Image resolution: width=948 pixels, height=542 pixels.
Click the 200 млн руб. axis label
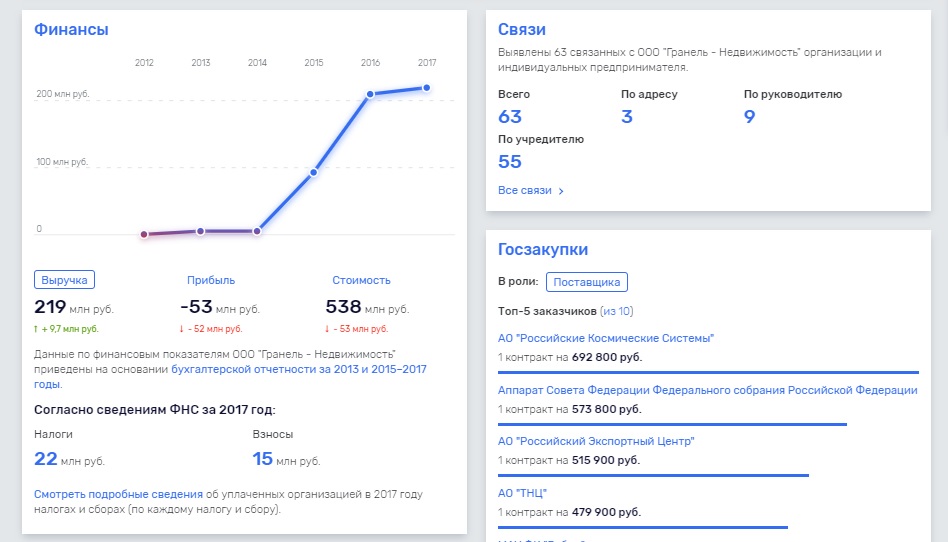click(x=63, y=94)
